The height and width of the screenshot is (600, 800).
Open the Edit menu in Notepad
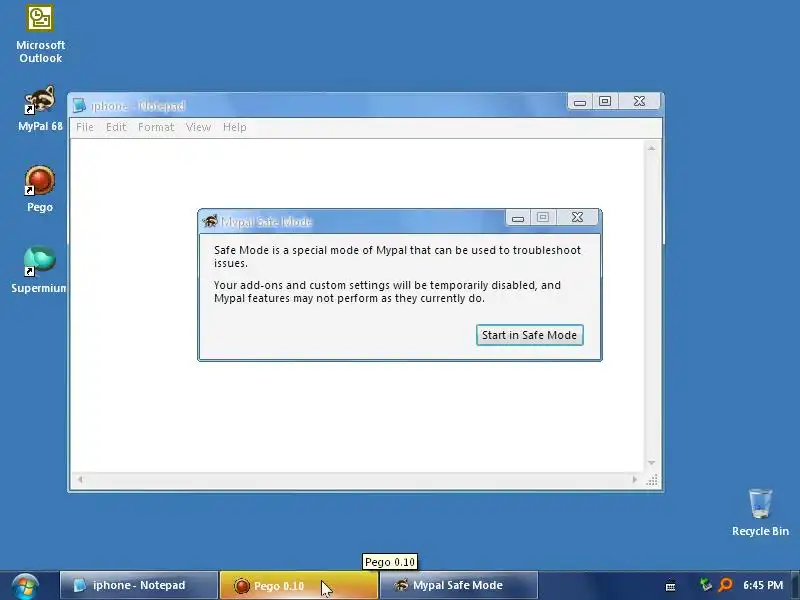116,127
